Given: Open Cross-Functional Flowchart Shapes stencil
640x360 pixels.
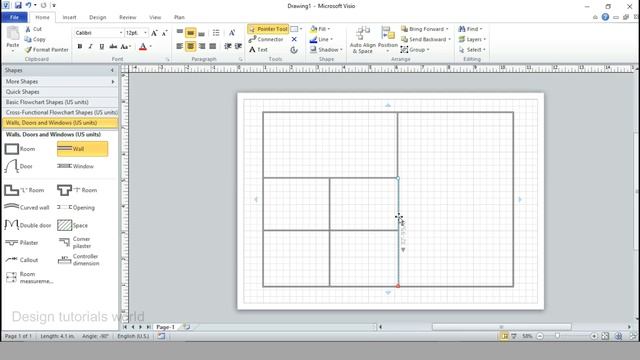Looking at the screenshot, I should click(x=60, y=112).
